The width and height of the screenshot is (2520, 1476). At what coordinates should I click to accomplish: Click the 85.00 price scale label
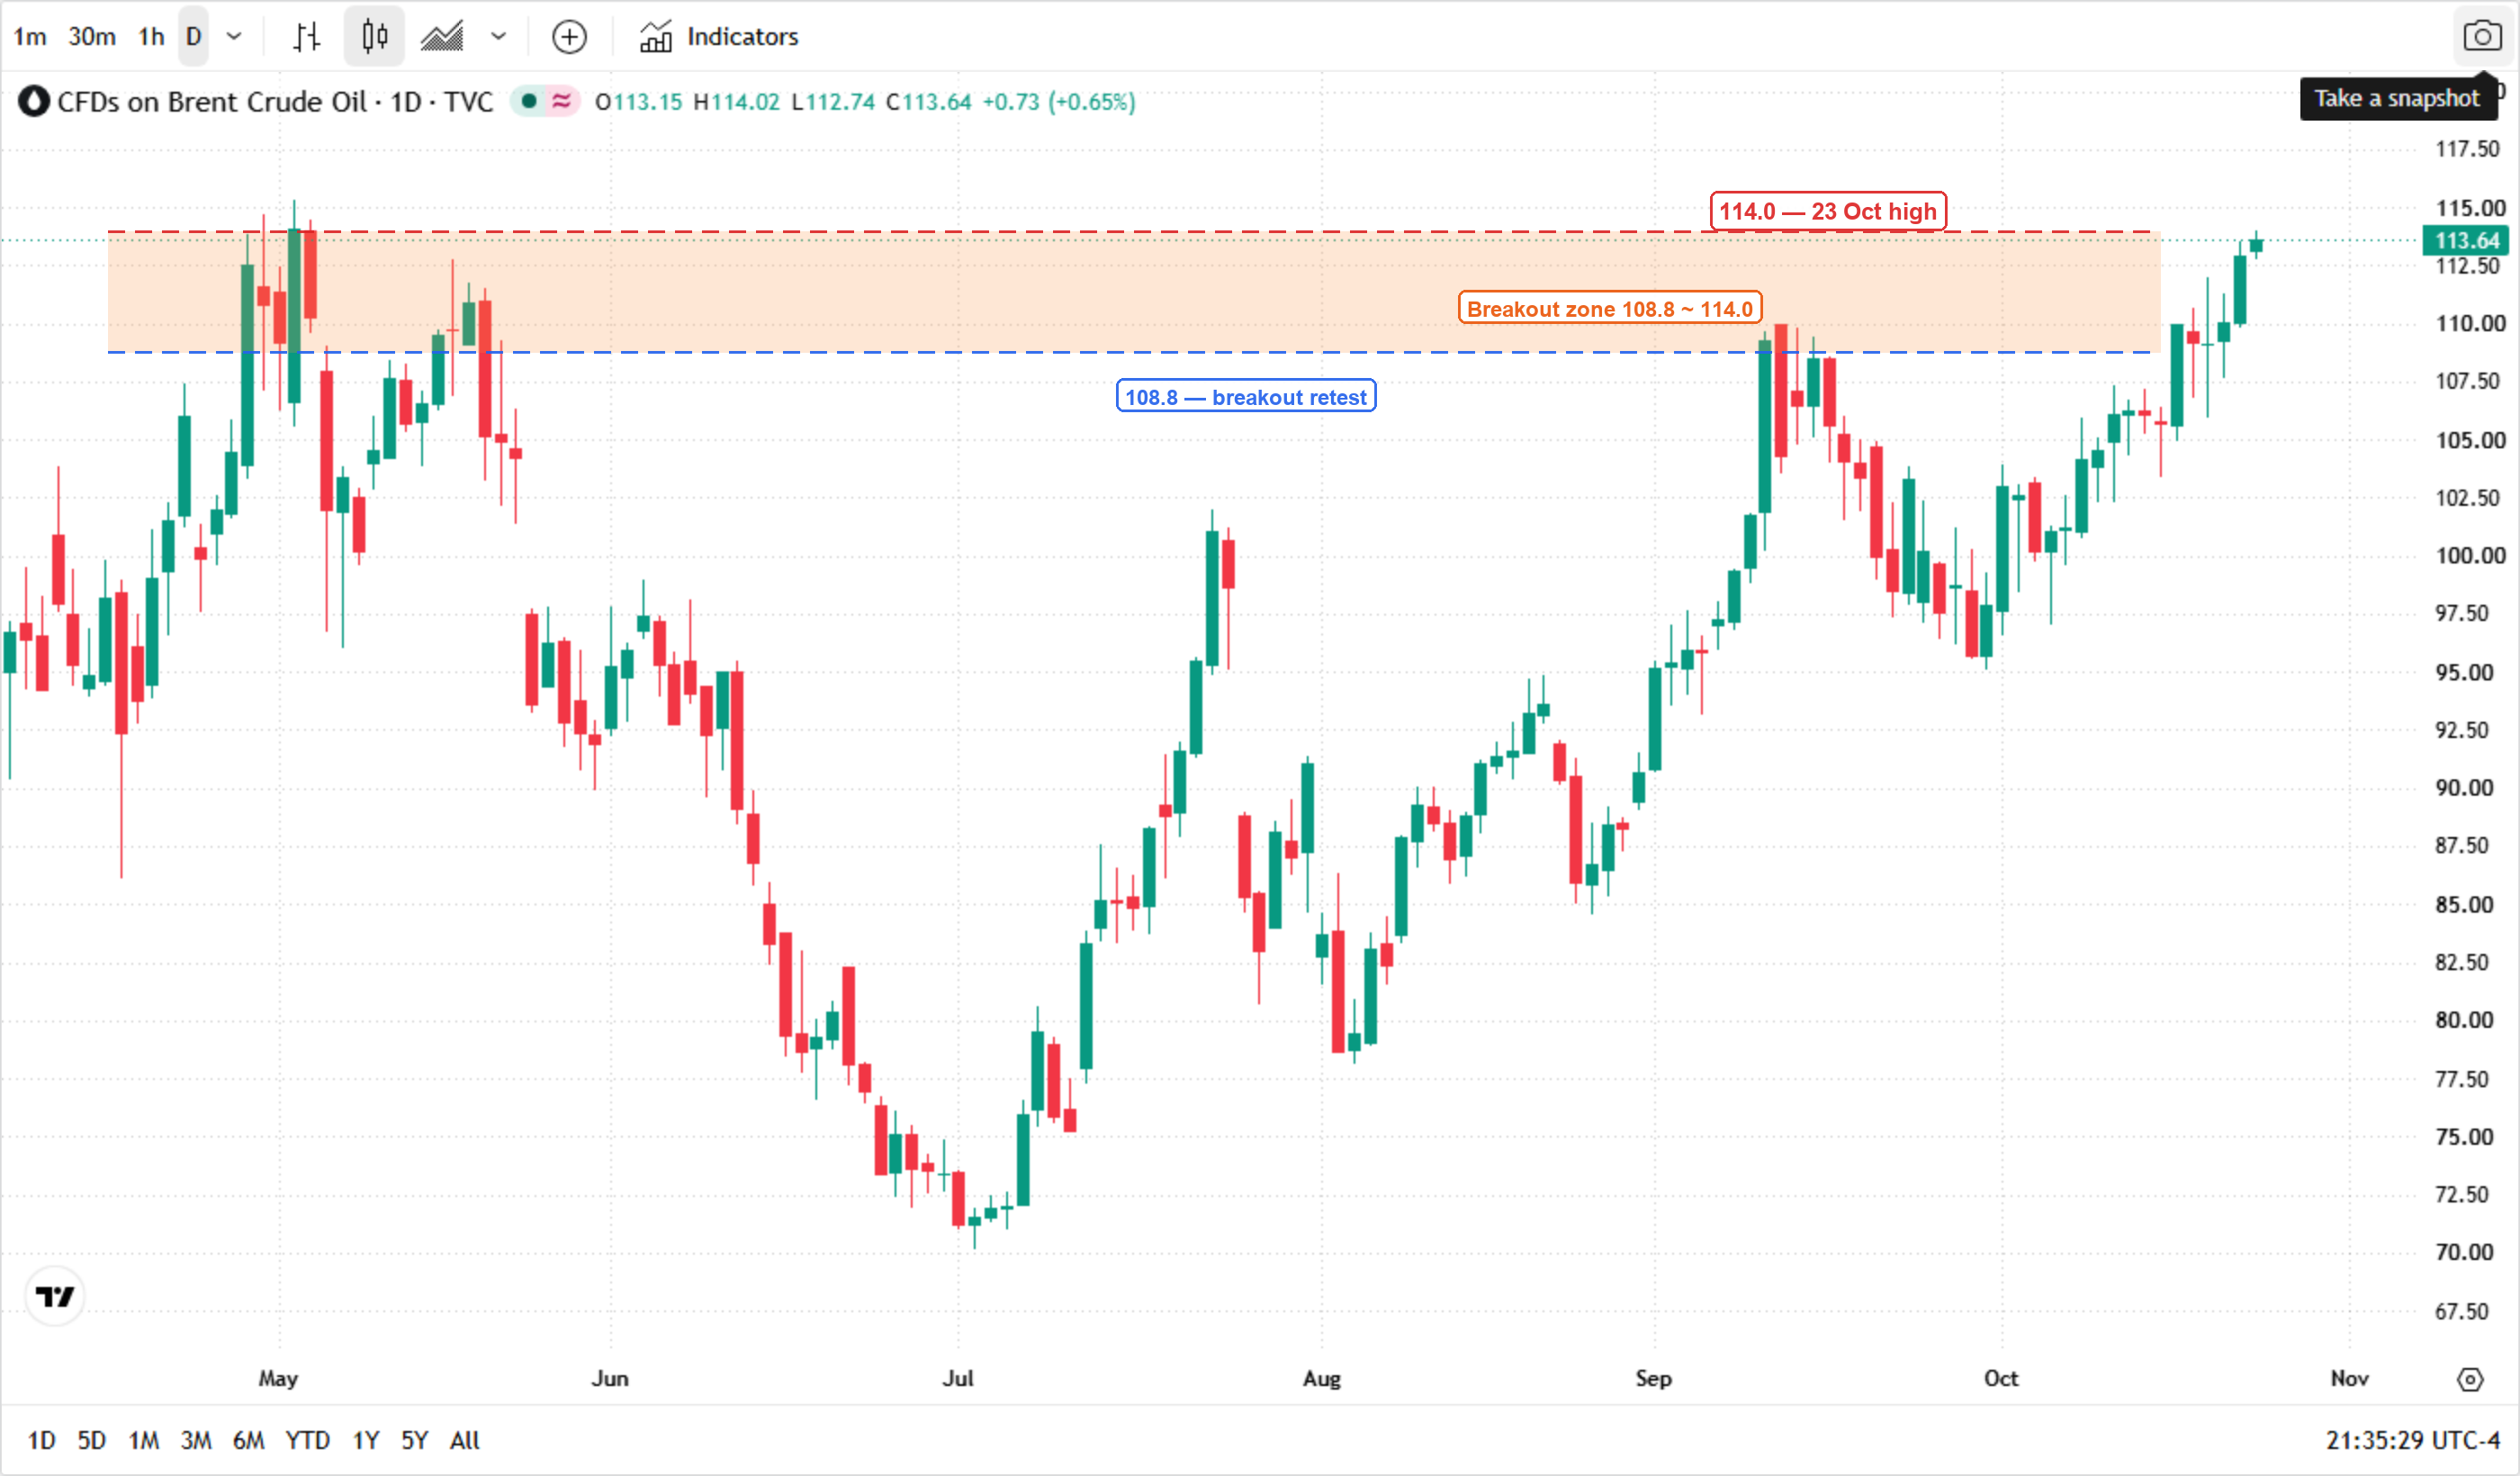(2464, 905)
